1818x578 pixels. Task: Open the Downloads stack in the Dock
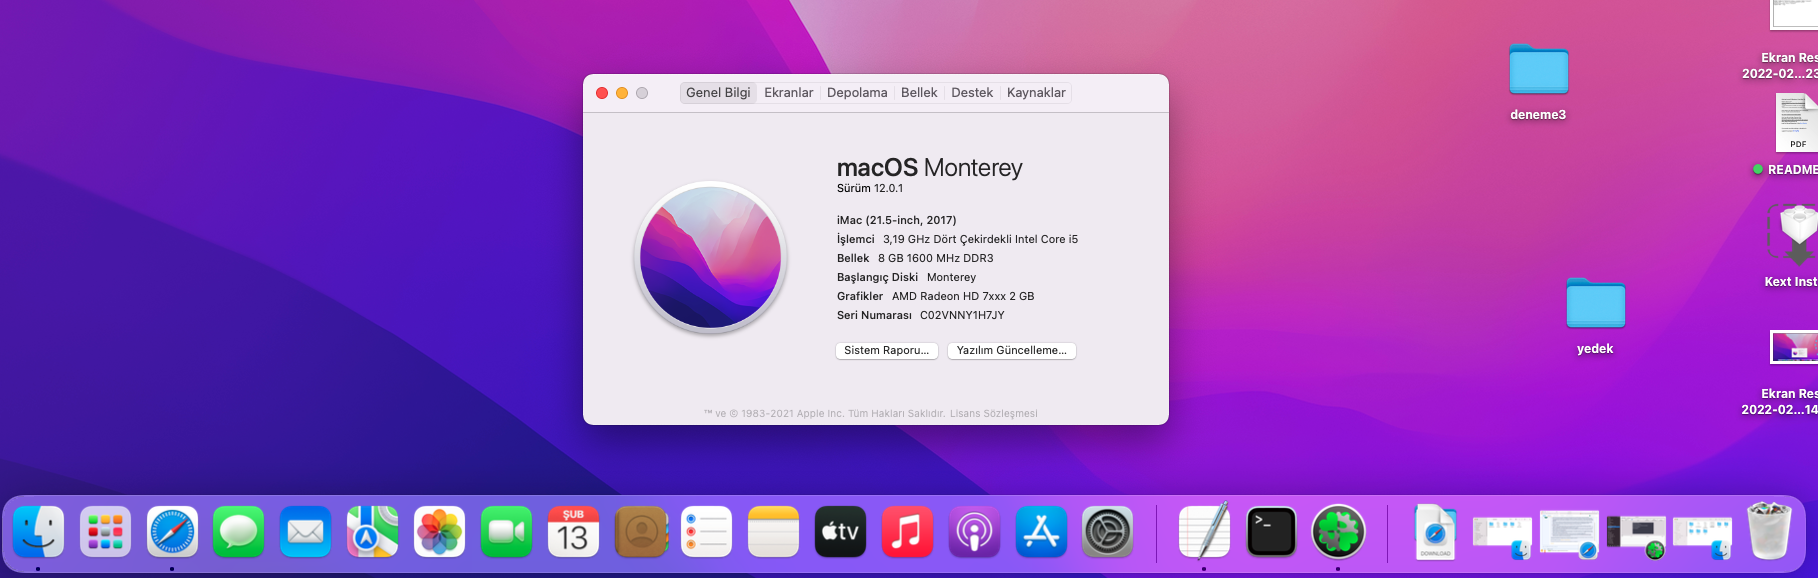tap(1435, 532)
